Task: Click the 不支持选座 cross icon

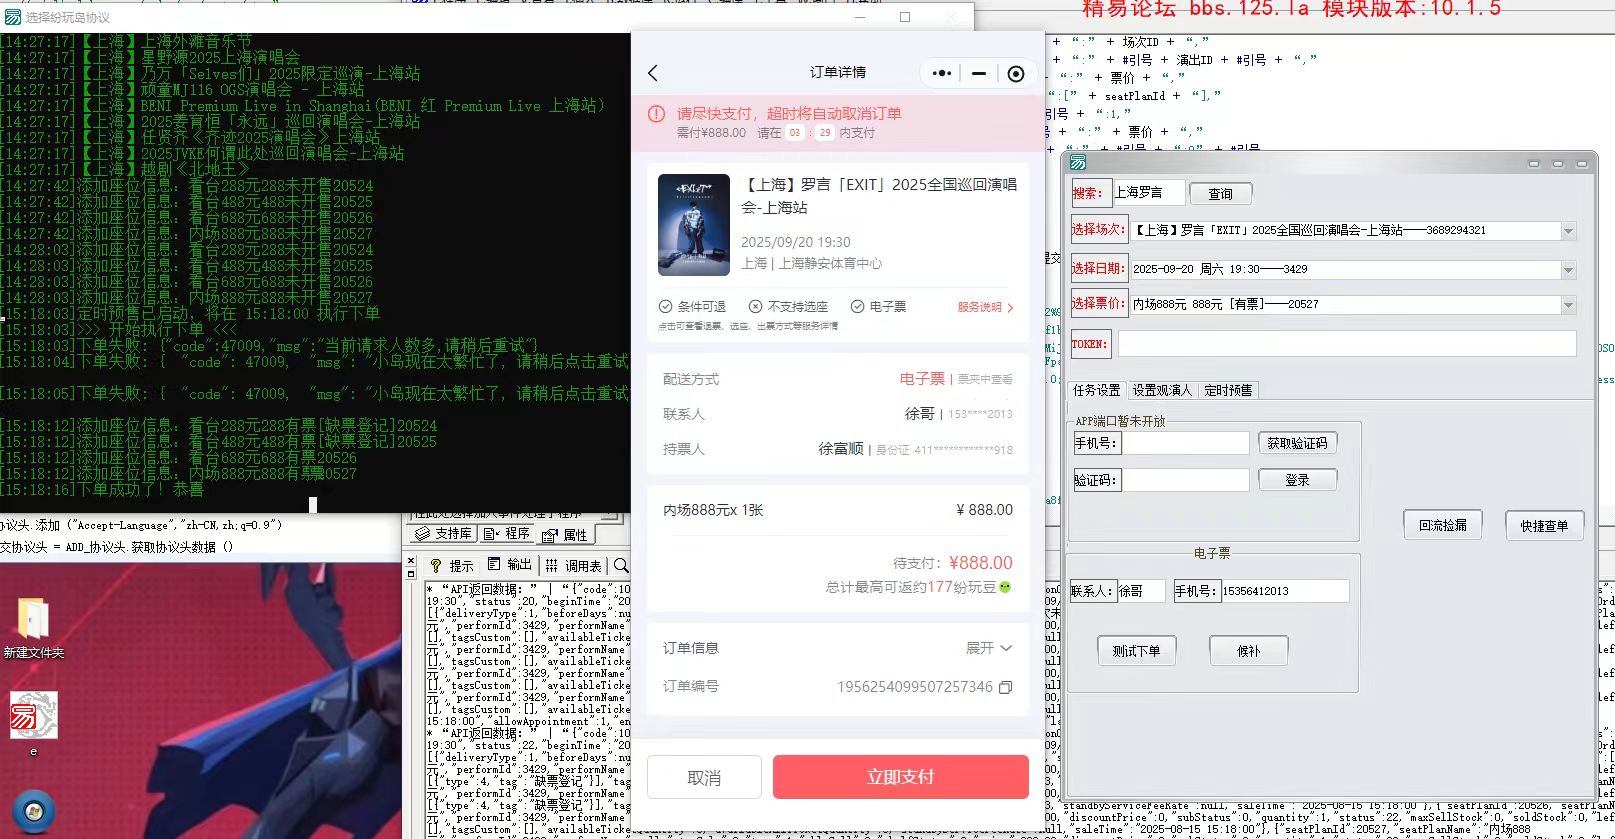Action: tap(755, 306)
